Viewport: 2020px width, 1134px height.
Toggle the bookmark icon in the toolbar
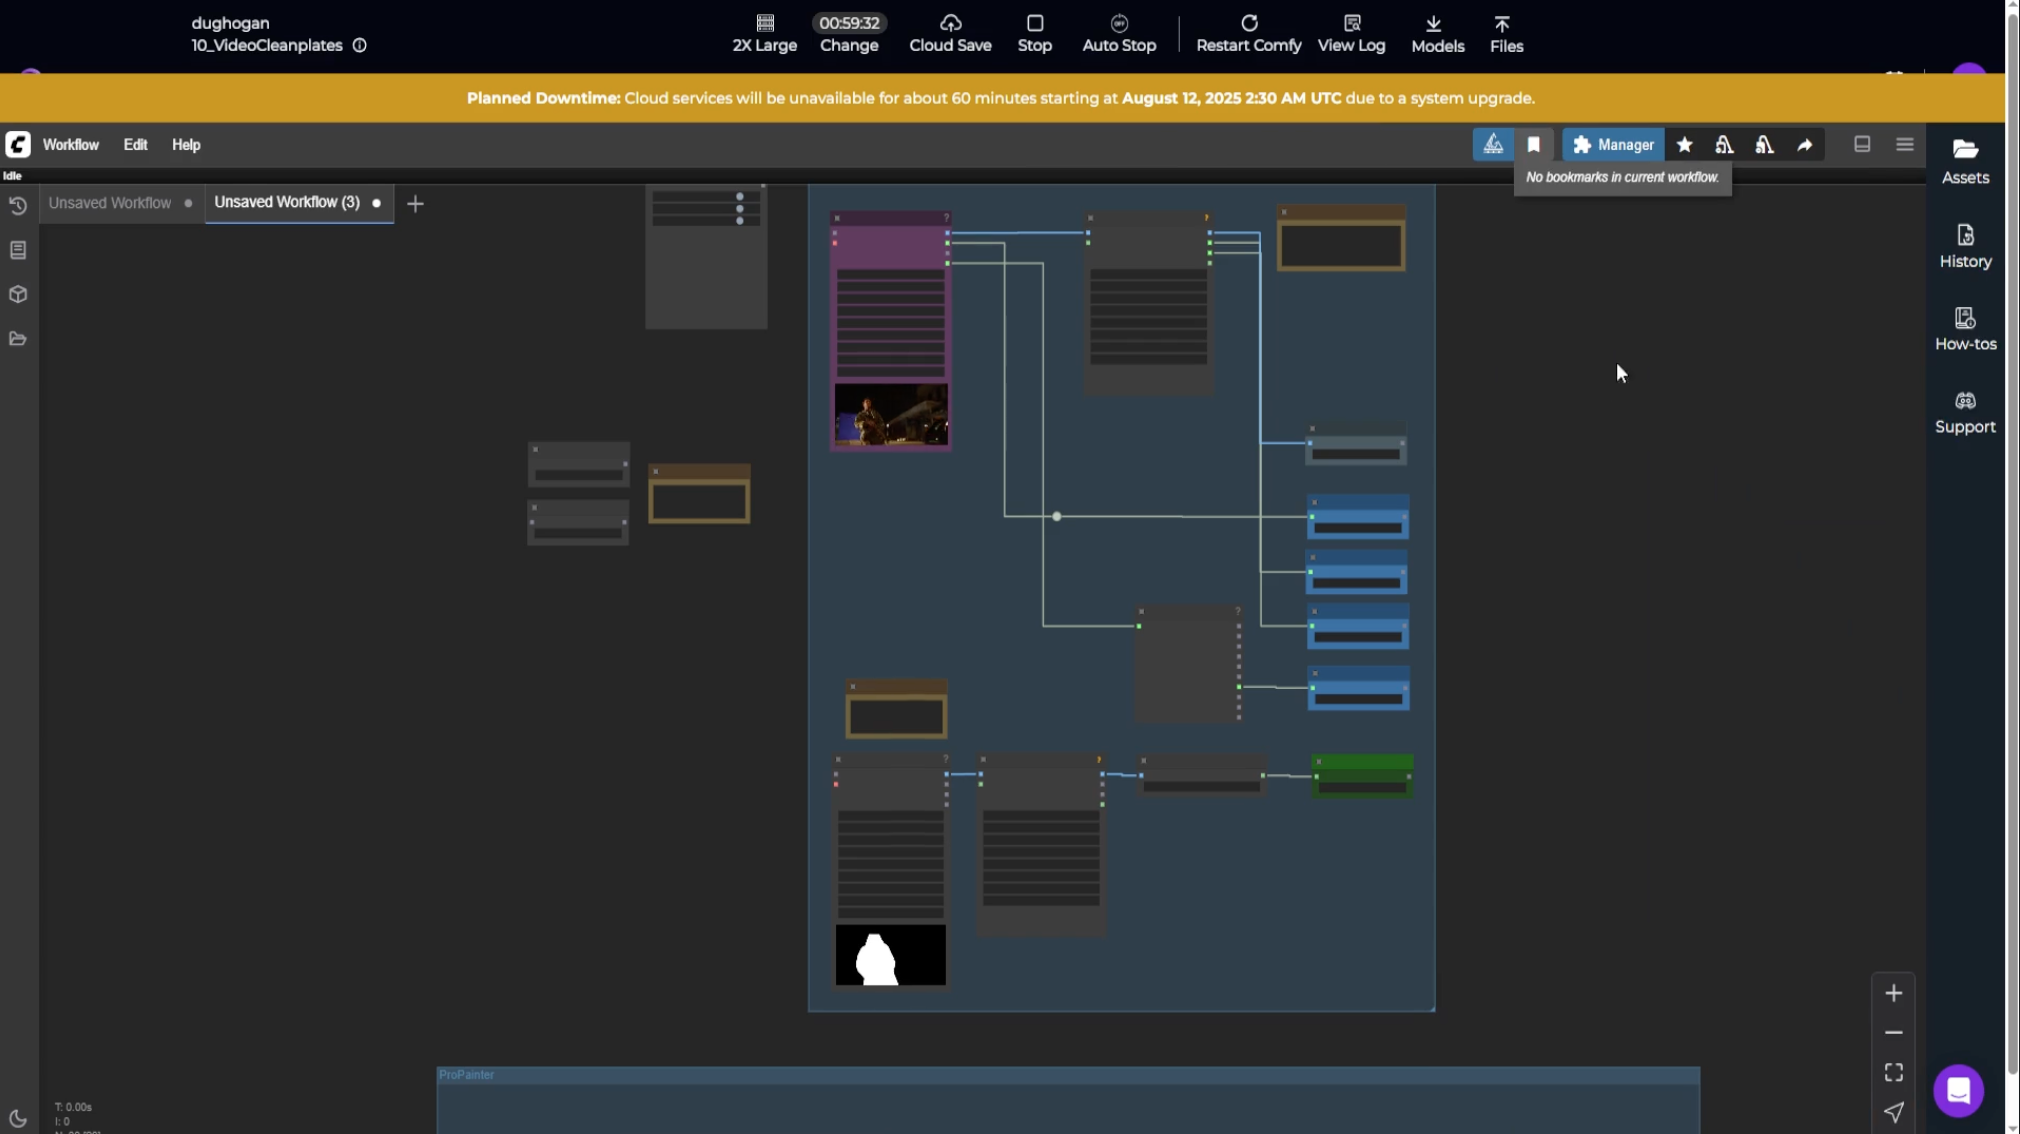1535,144
